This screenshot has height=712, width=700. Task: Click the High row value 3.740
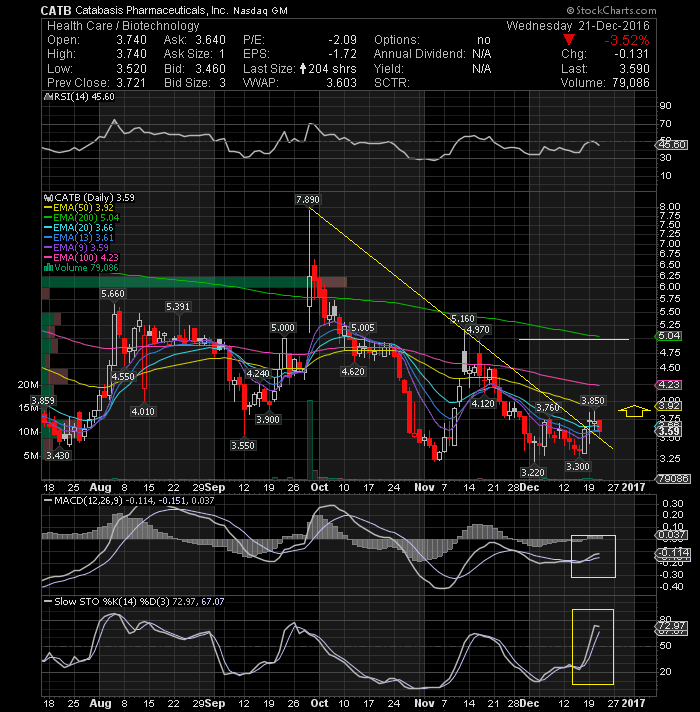pyautogui.click(x=131, y=54)
